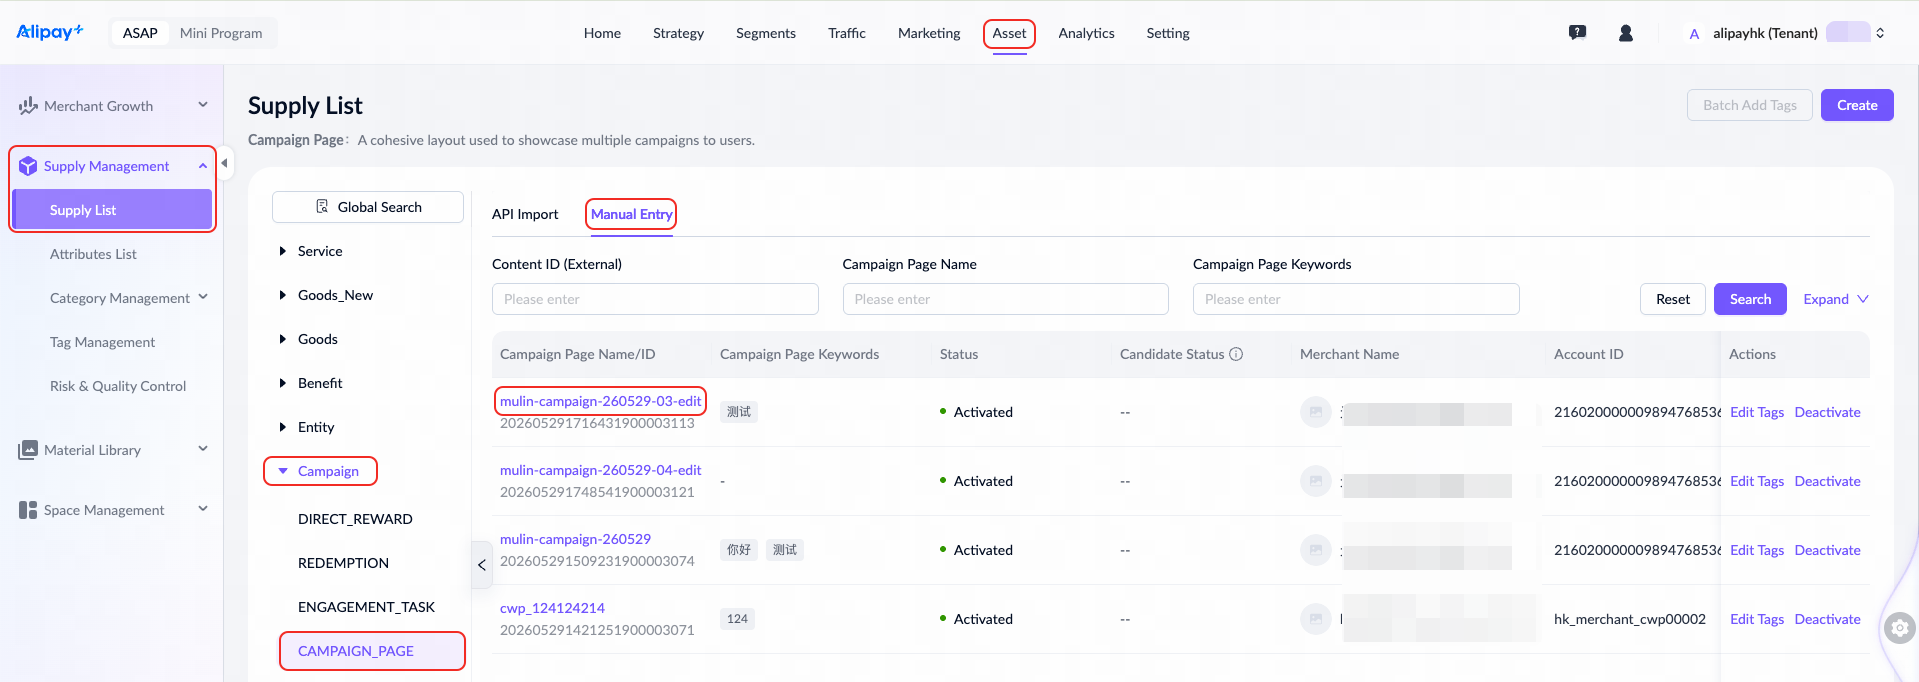This screenshot has width=1919, height=682.
Task: Expand the Category Management submenu
Action: click(x=203, y=297)
